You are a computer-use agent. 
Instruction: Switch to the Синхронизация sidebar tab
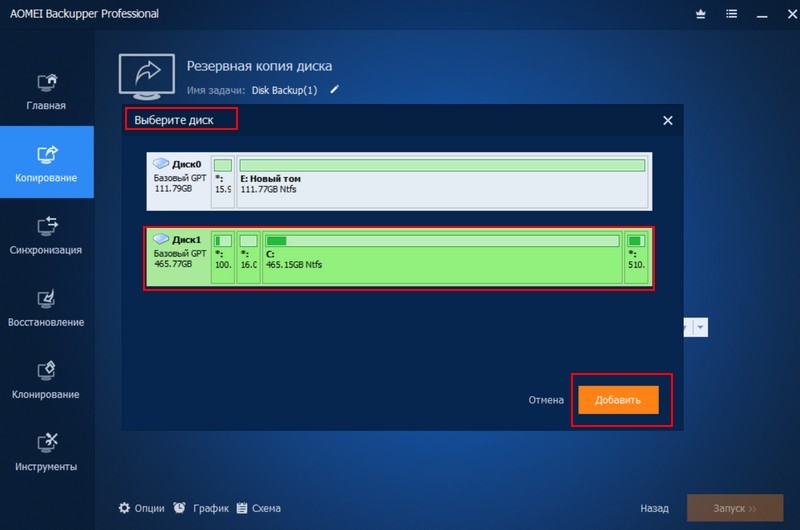(47, 235)
